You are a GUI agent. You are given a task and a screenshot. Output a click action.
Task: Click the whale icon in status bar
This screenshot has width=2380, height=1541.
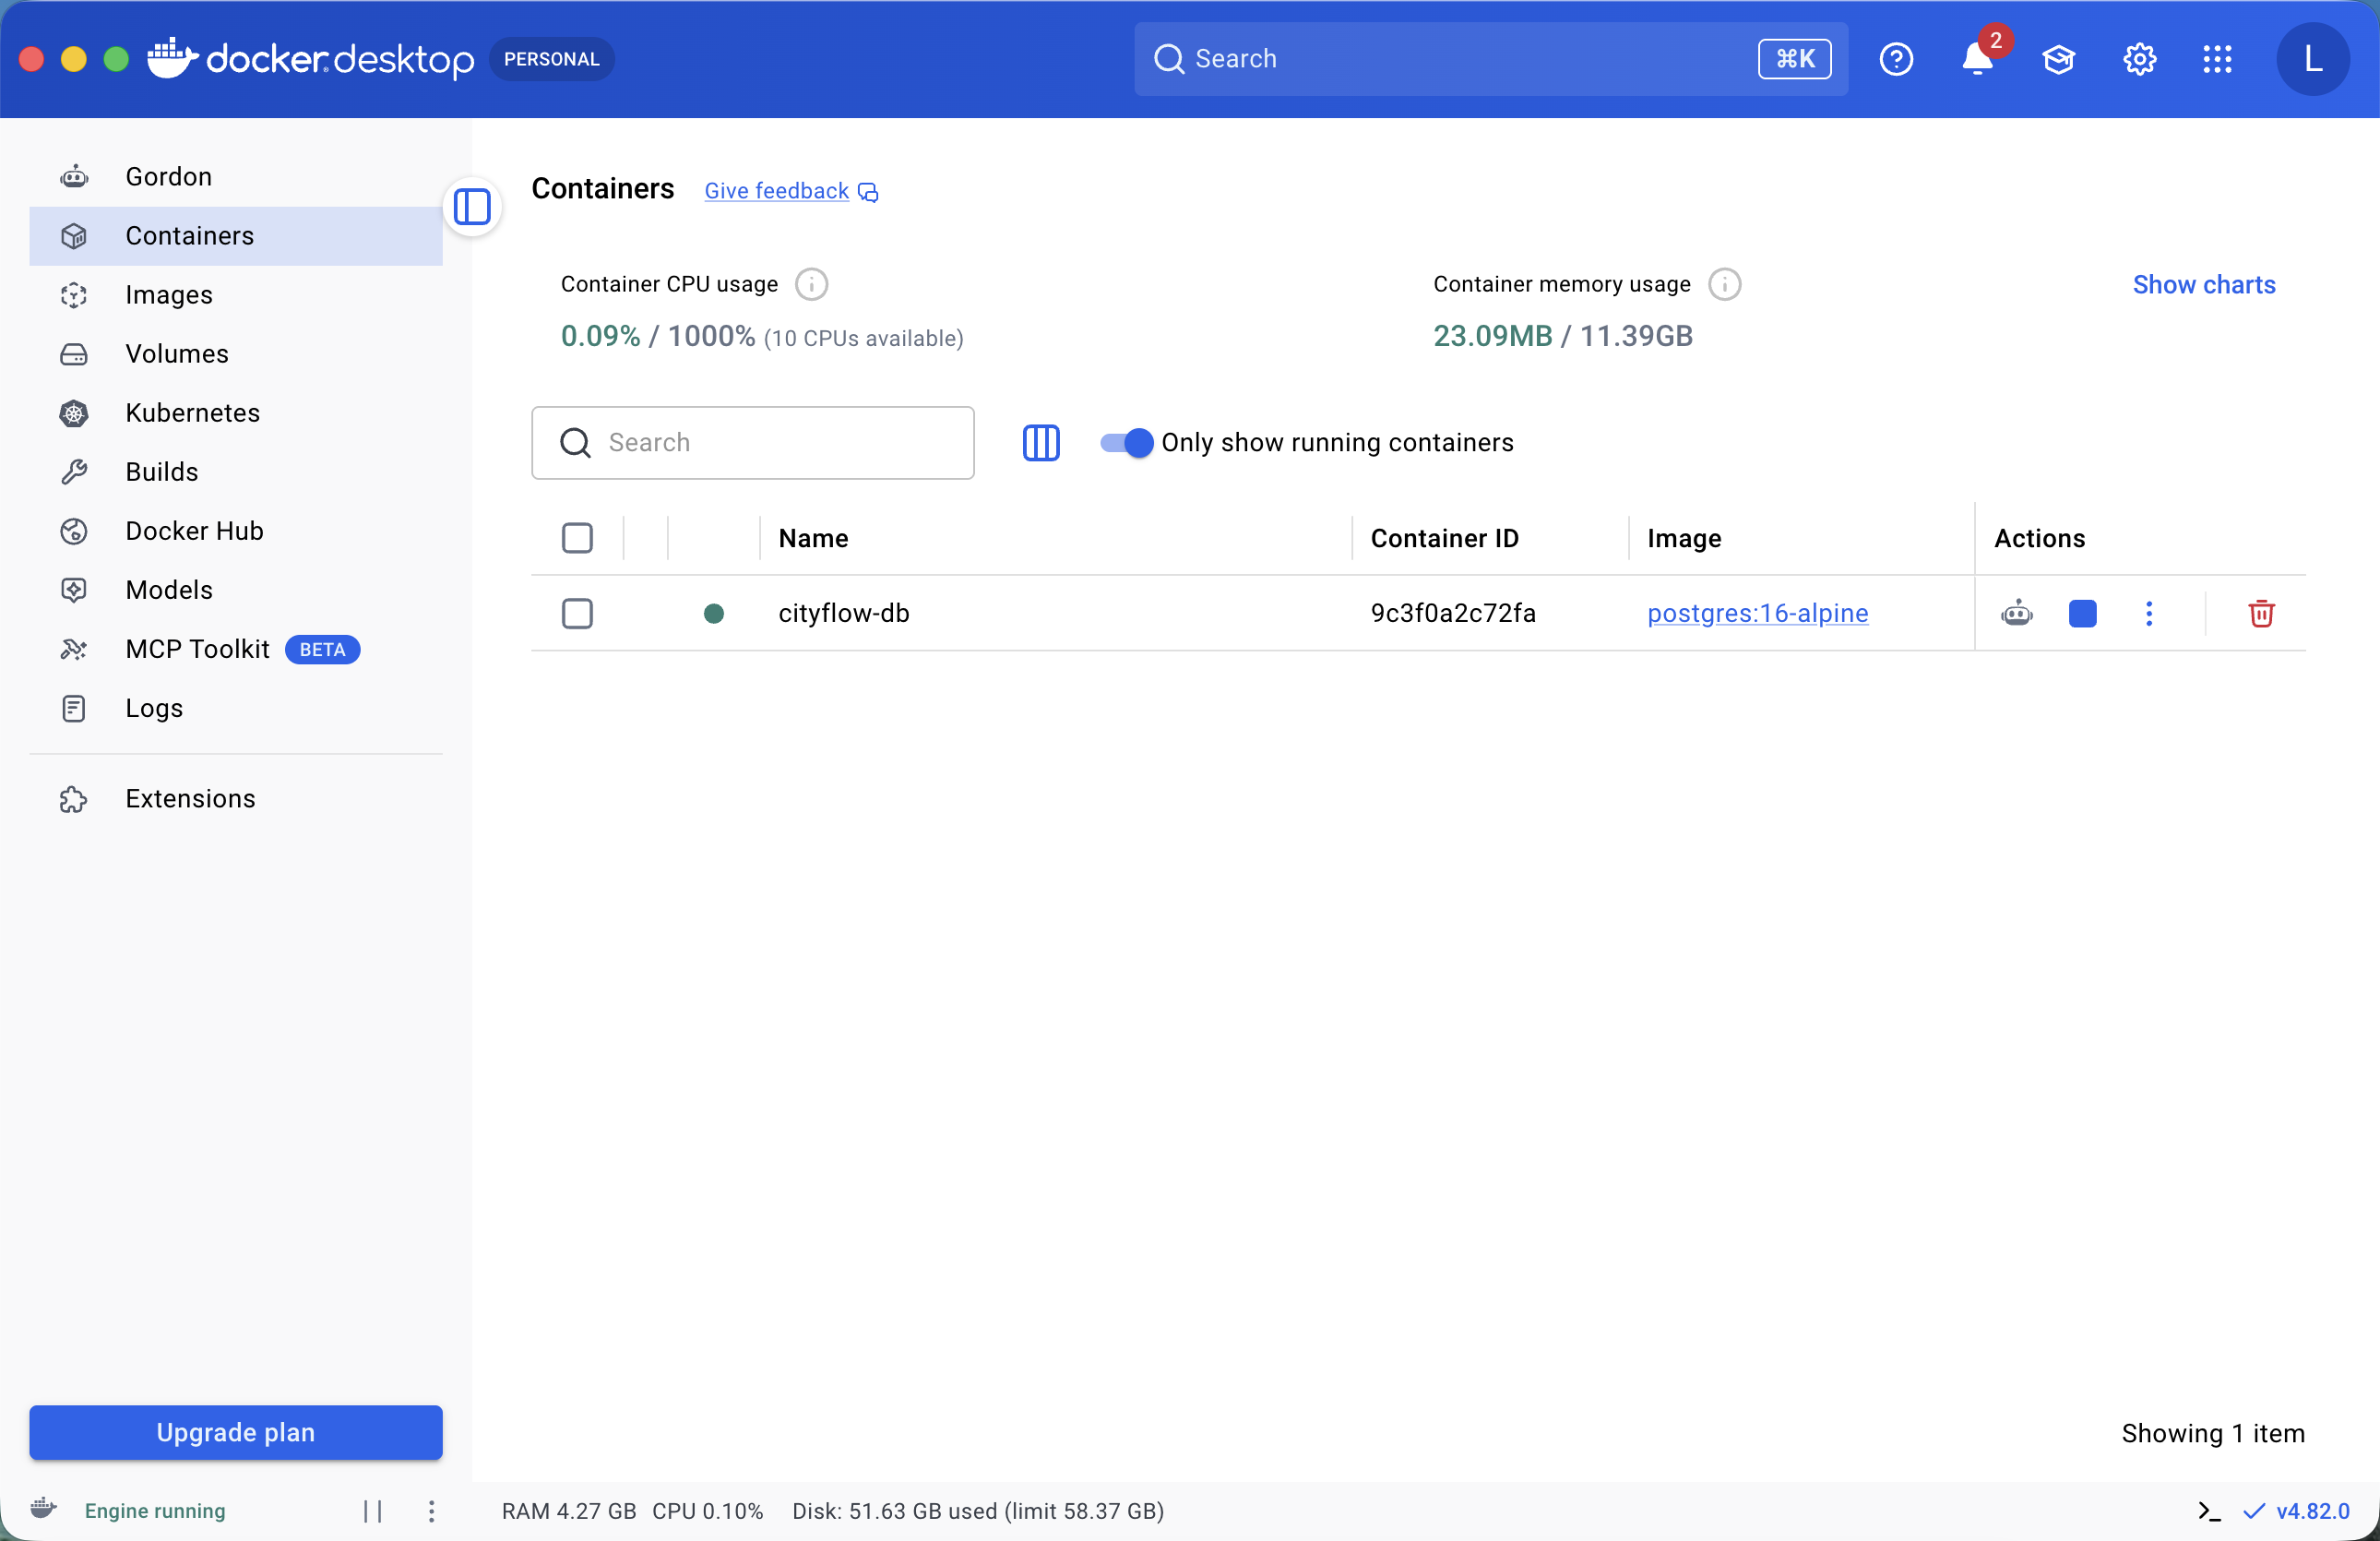pyautogui.click(x=43, y=1508)
